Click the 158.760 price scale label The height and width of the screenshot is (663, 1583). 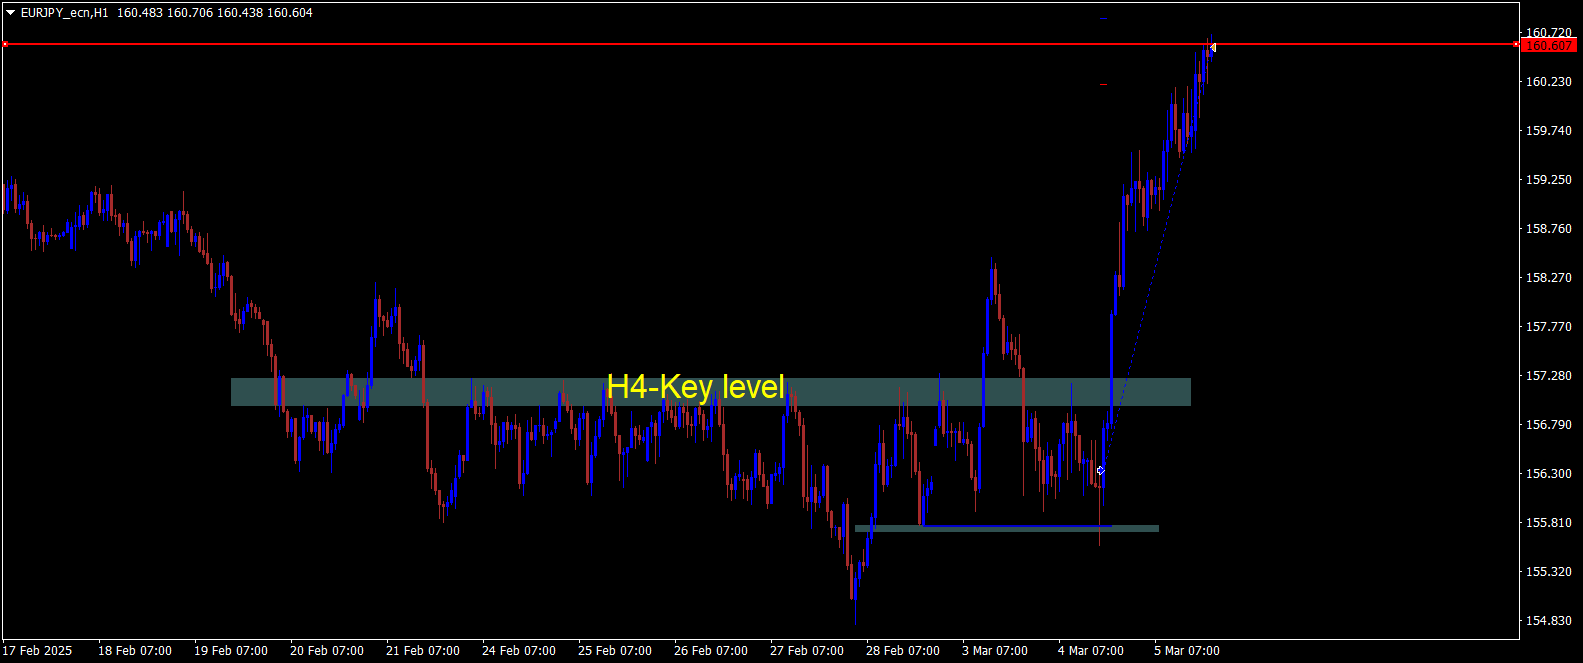1548,229
